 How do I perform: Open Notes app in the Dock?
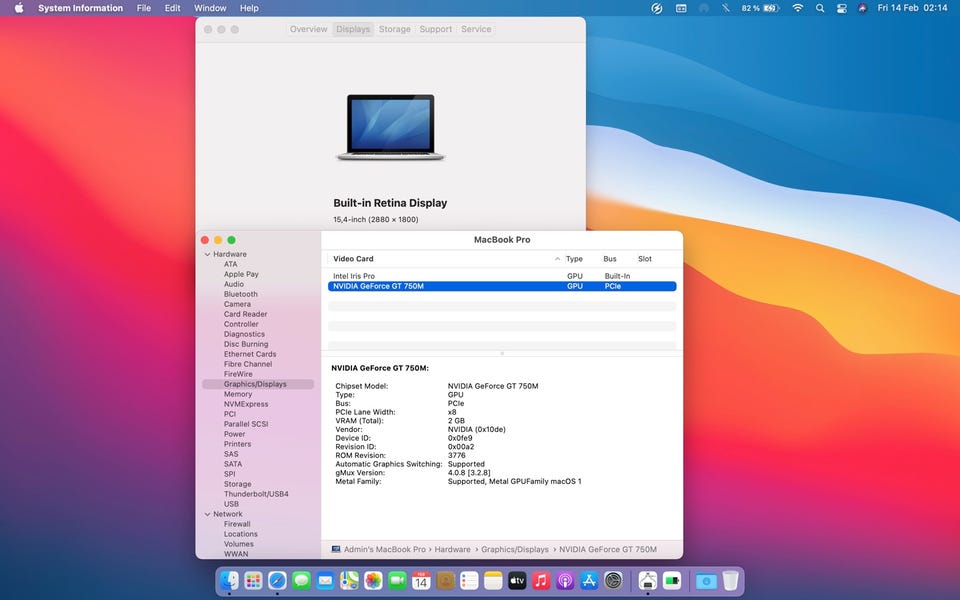point(493,580)
